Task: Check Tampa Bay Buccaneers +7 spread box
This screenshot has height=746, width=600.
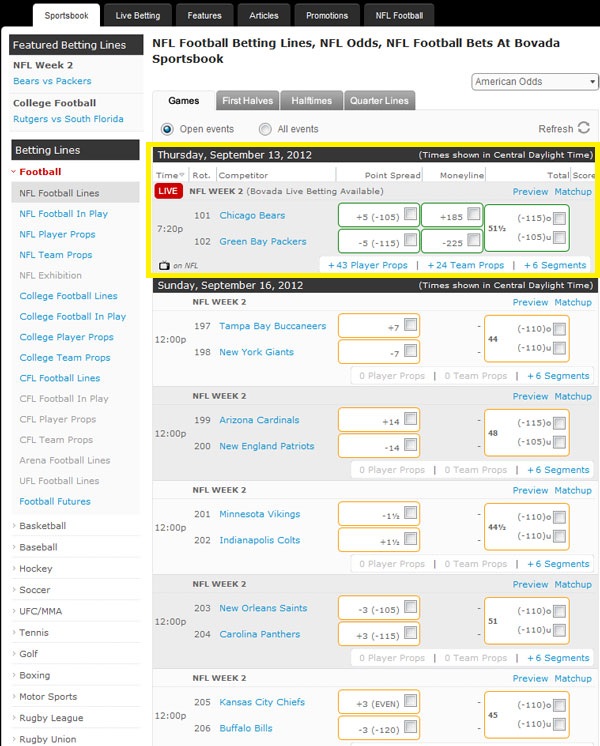Action: 410,324
